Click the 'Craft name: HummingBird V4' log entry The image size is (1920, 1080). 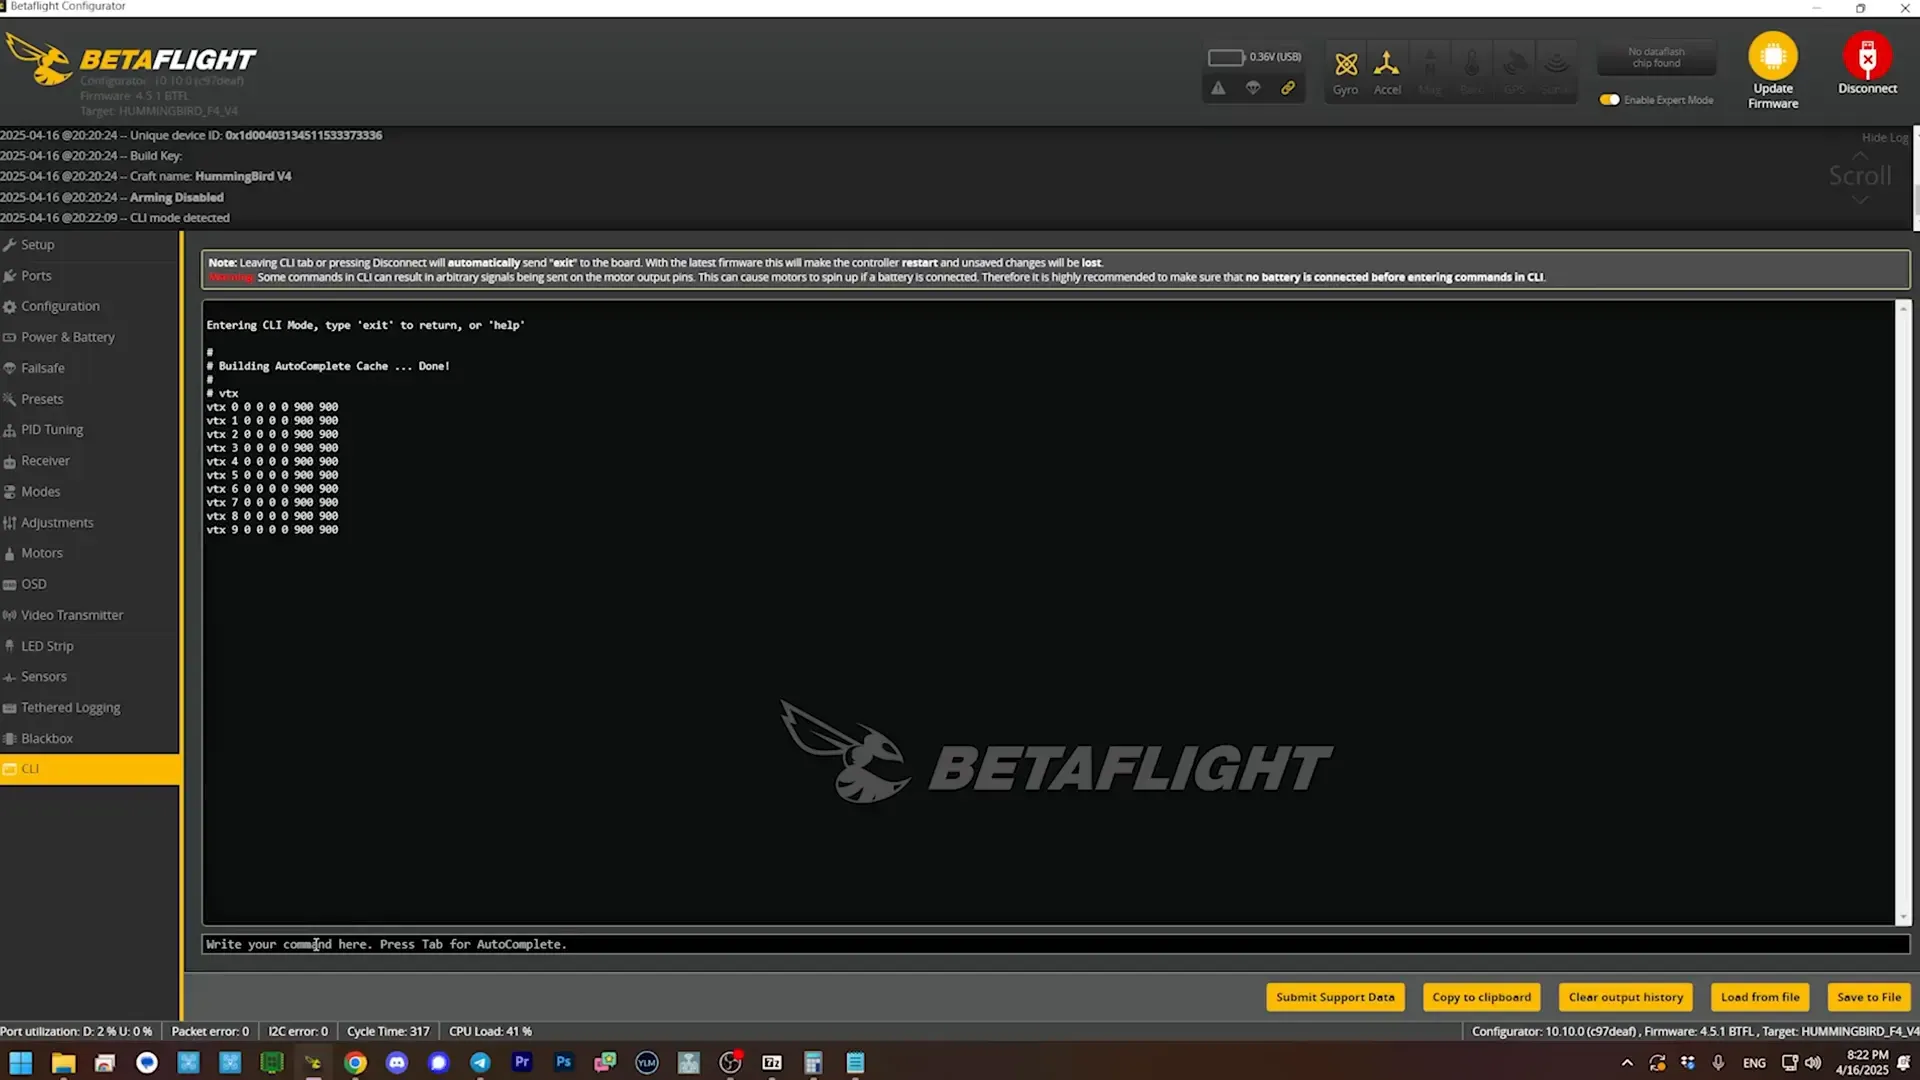146,177
